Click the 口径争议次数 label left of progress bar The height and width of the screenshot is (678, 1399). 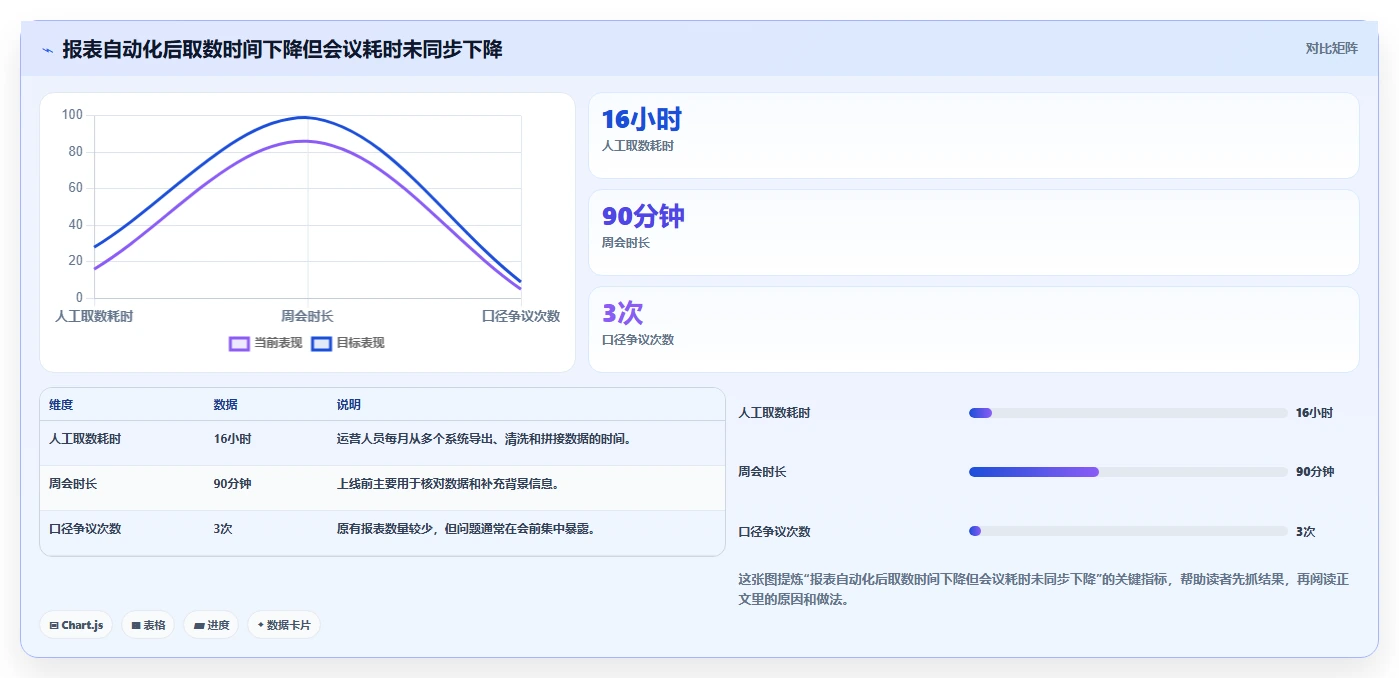(x=774, y=532)
